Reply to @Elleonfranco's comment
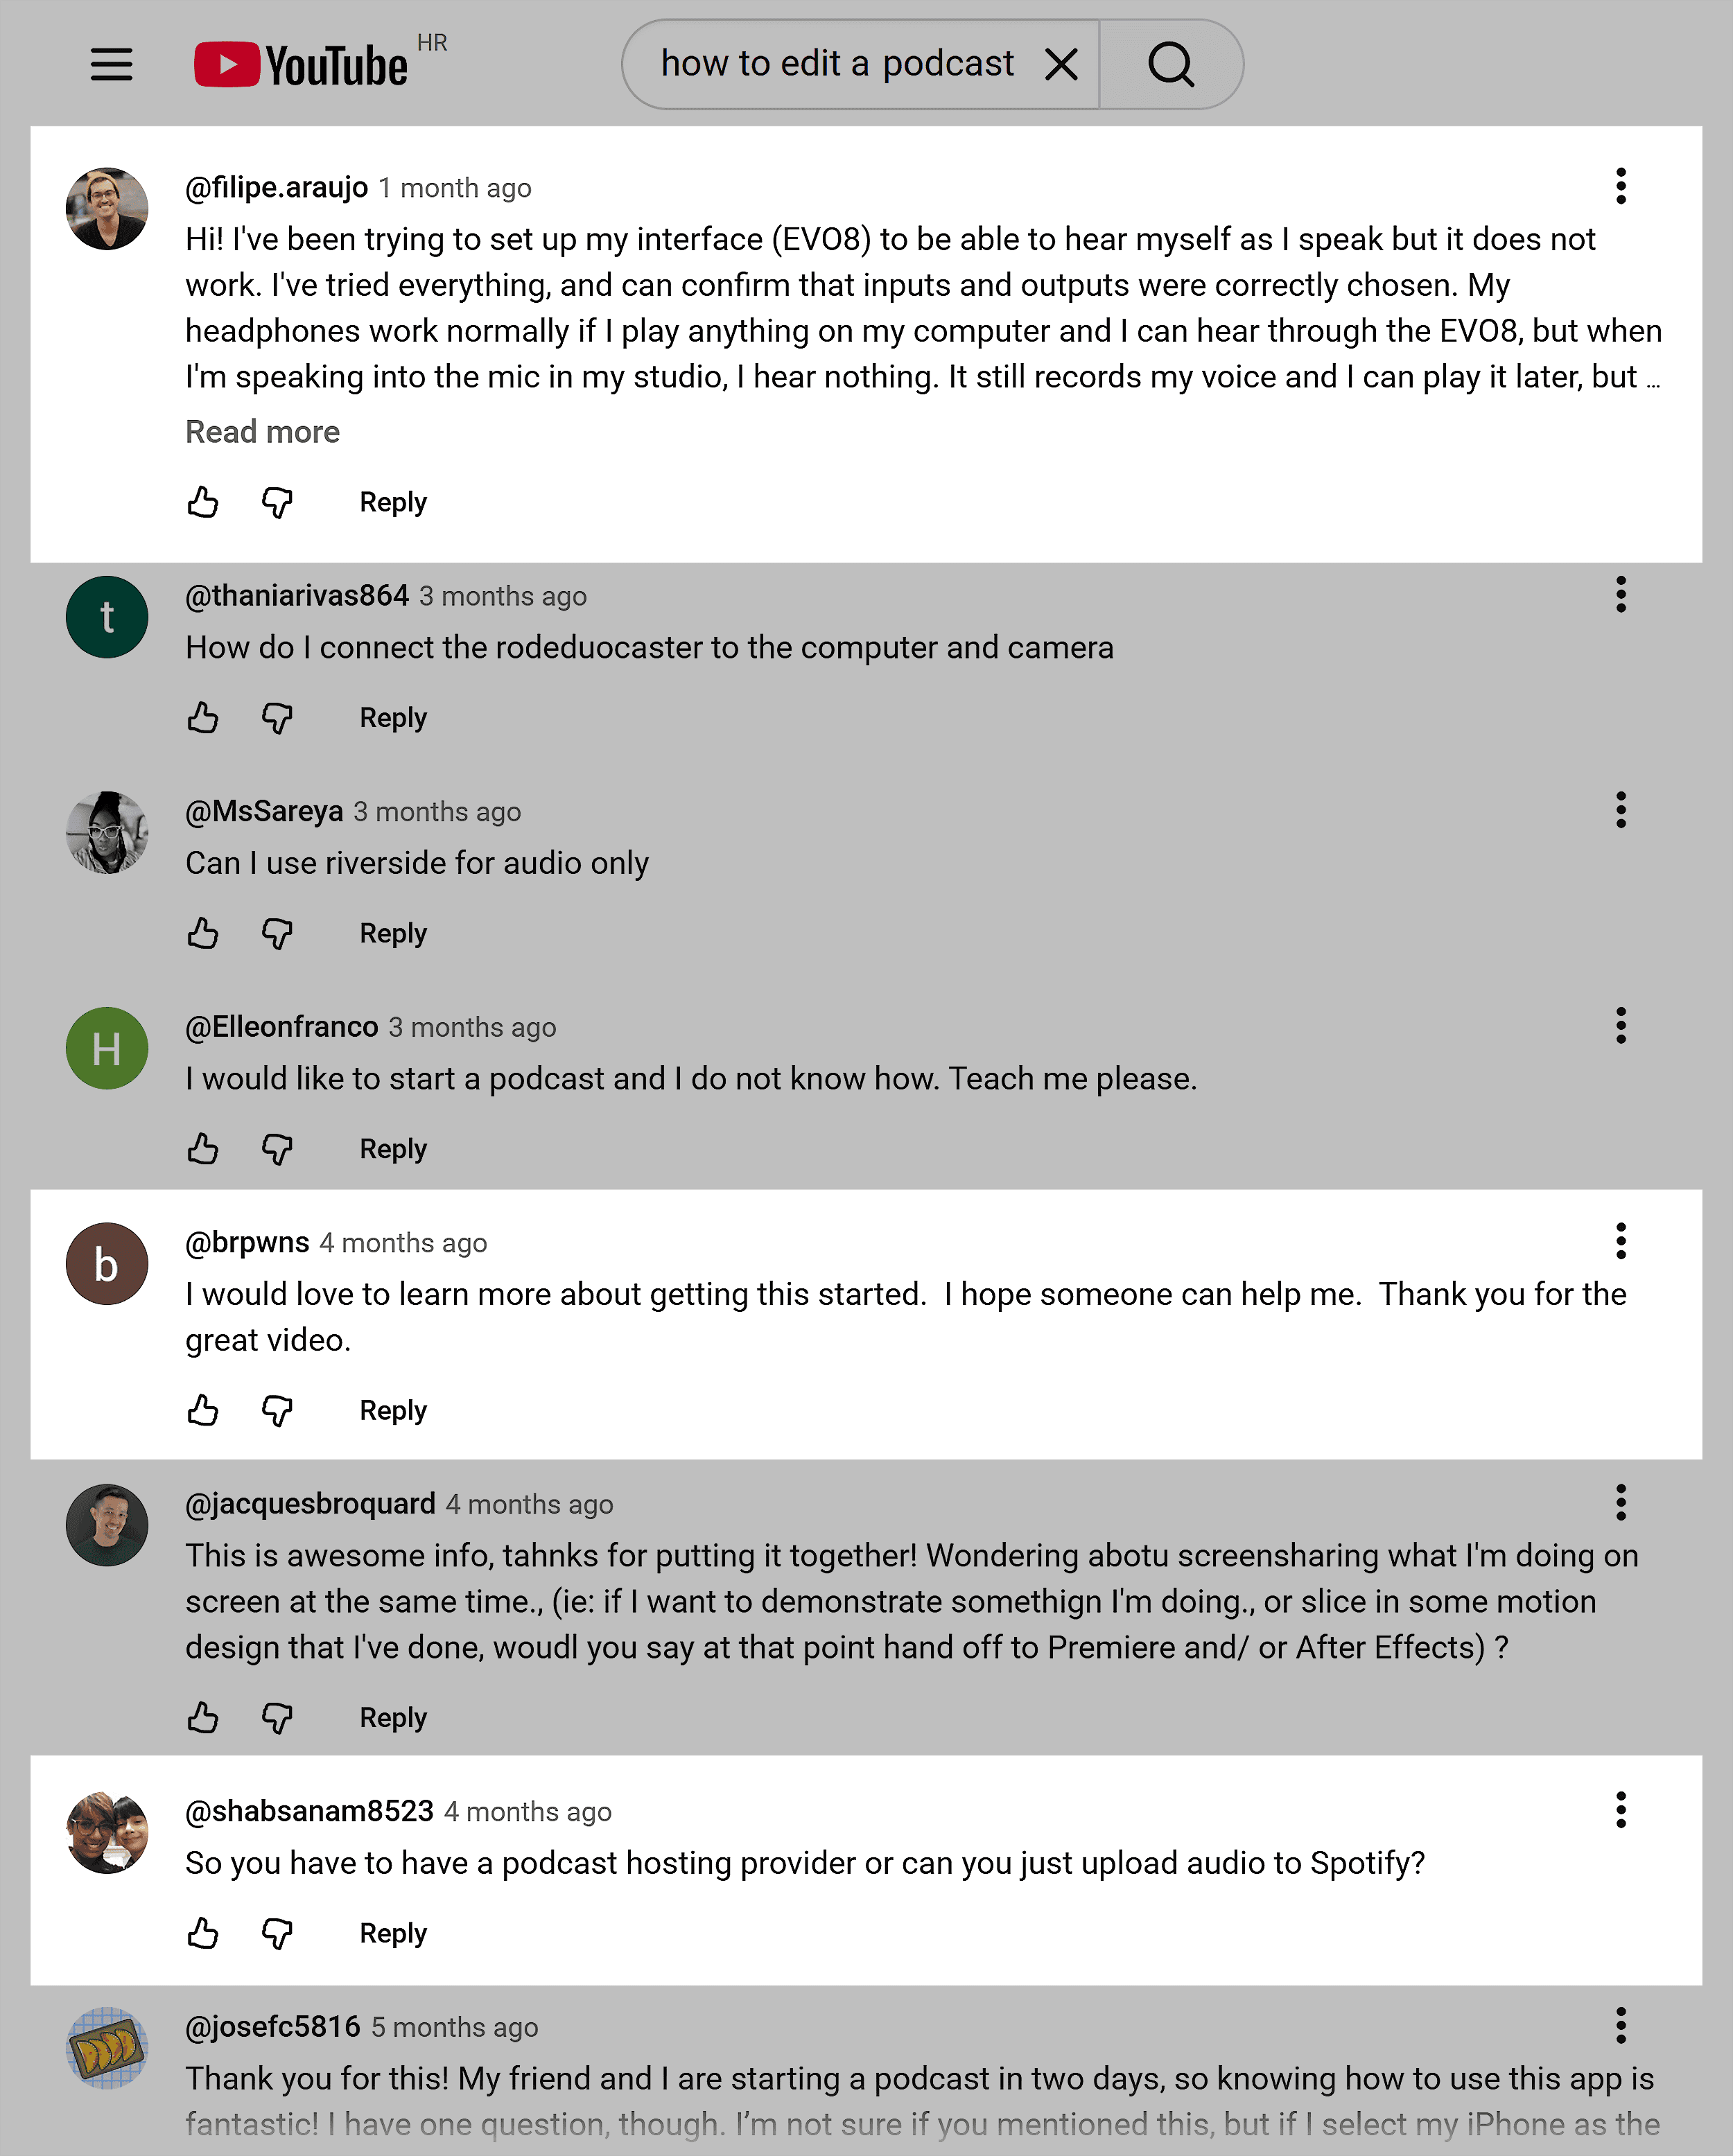The width and height of the screenshot is (1733, 2156). 392,1149
